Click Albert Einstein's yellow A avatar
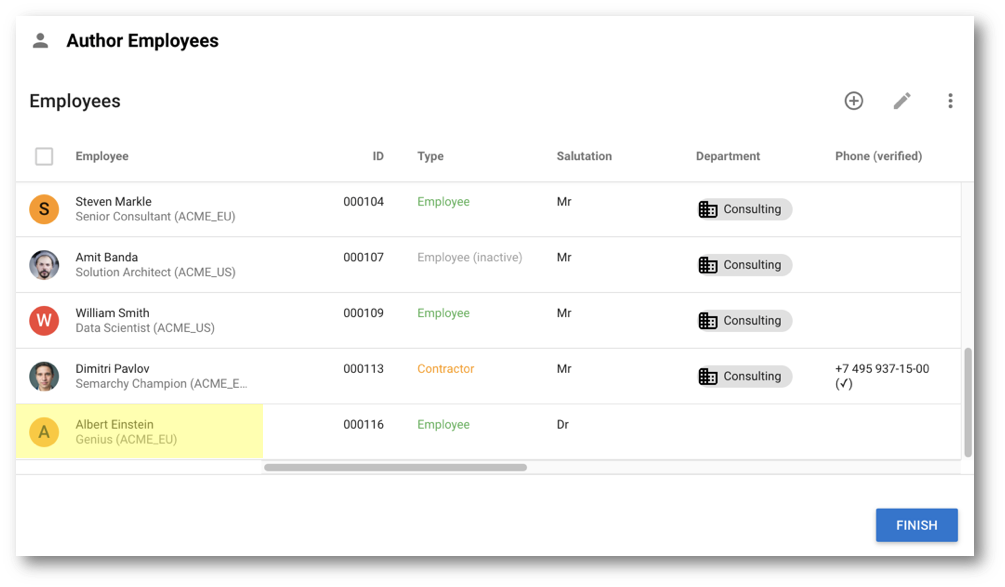Screen dimensions: 1005x587 [44, 432]
